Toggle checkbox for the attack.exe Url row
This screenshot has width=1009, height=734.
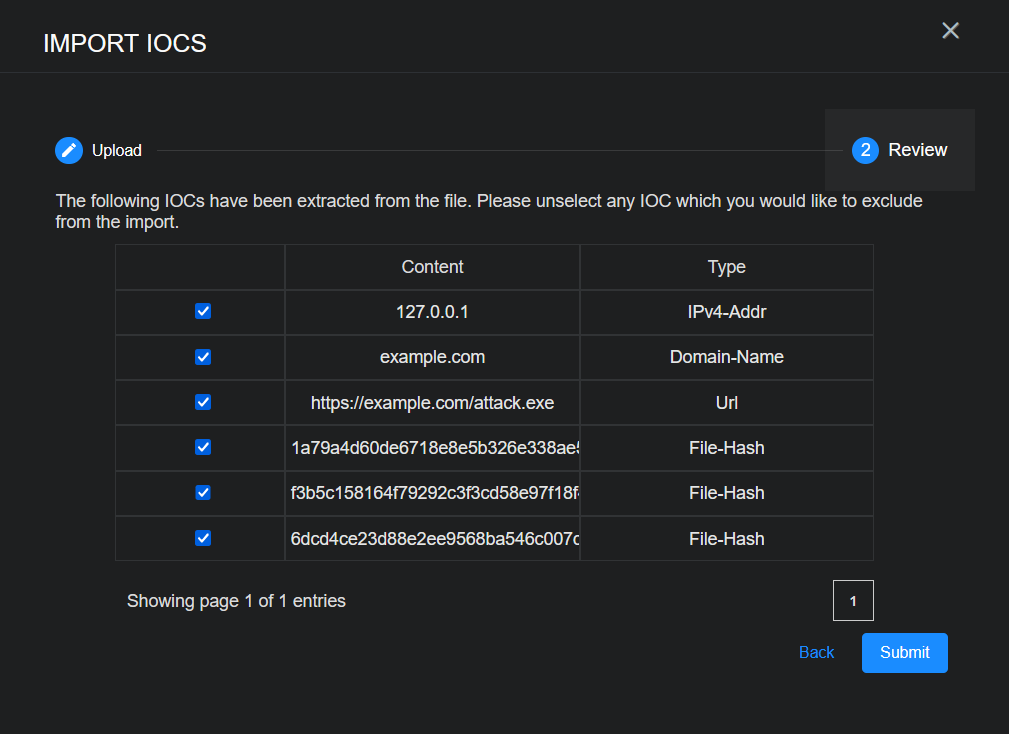click(x=203, y=402)
